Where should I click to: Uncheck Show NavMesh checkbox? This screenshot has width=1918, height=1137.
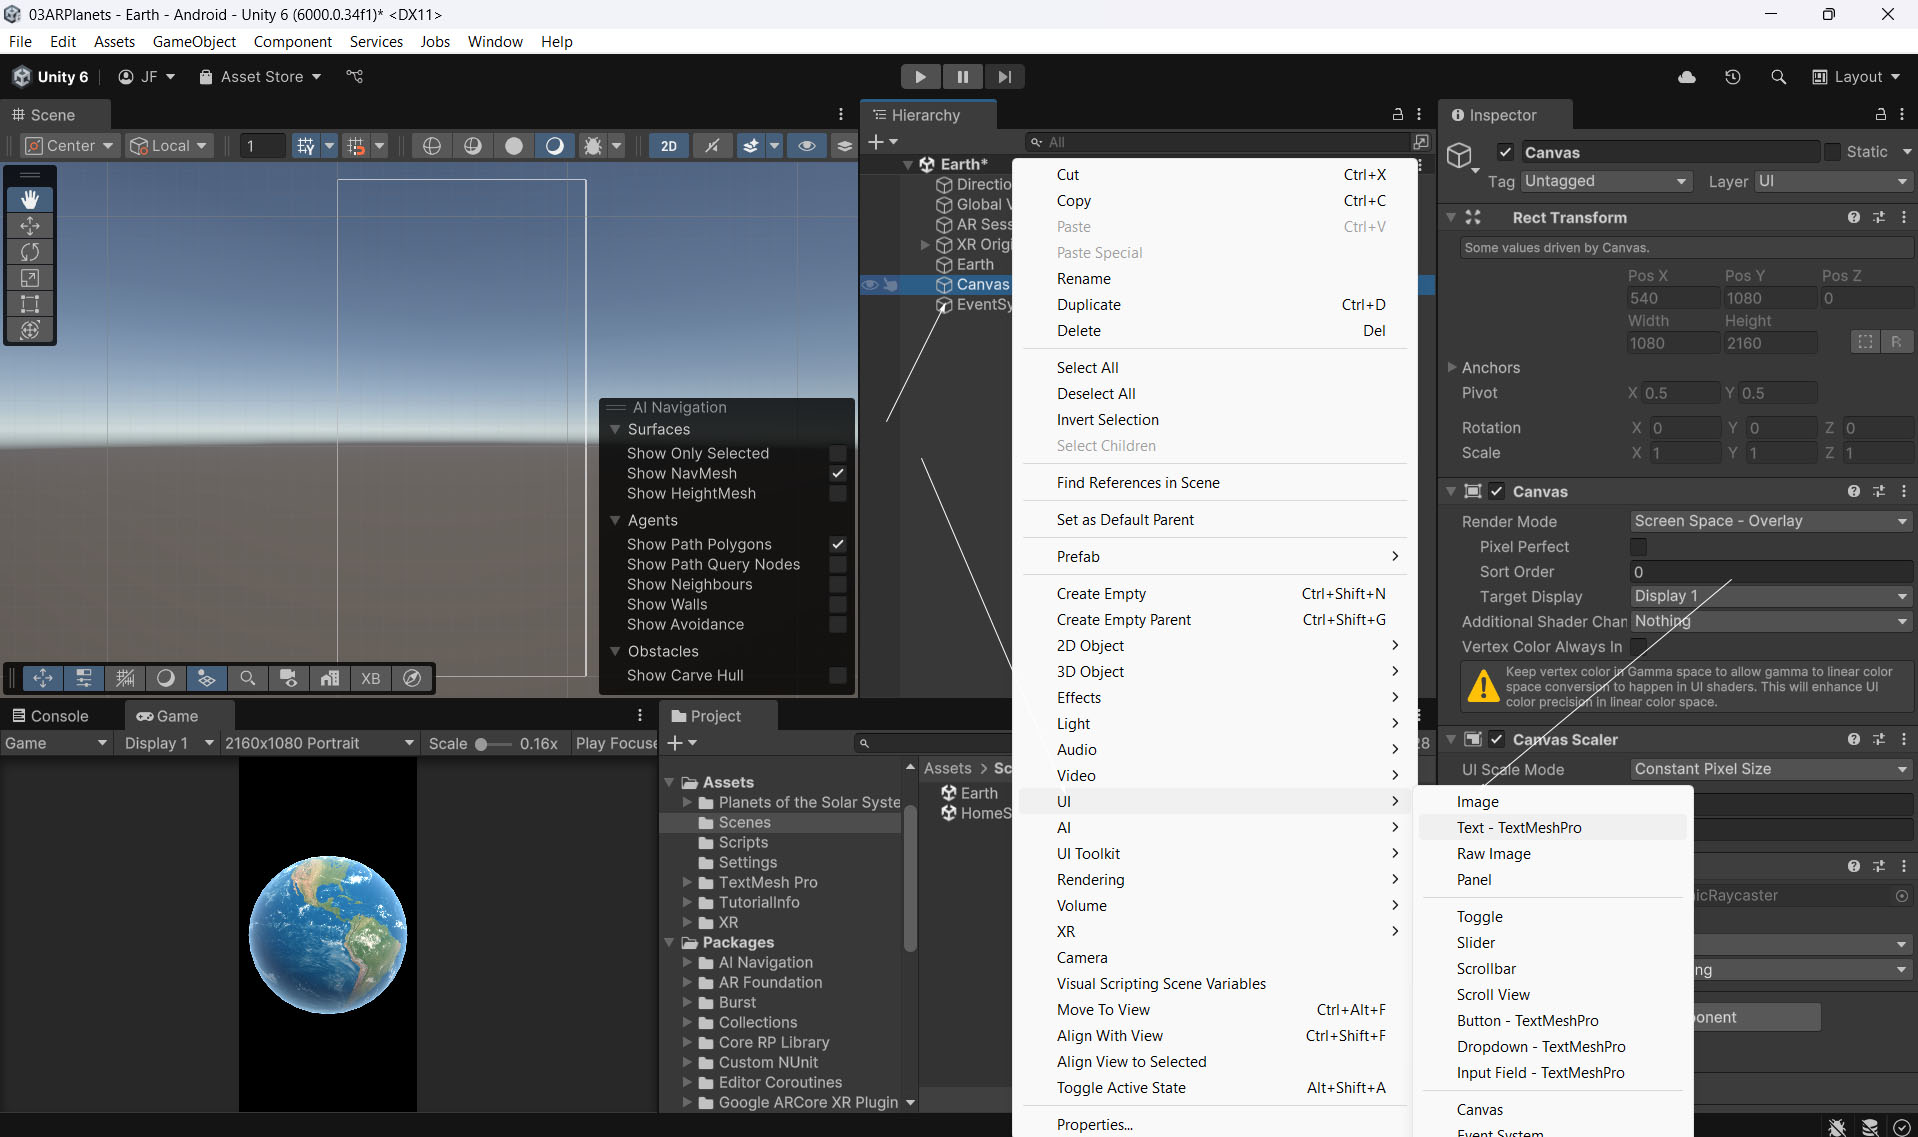click(x=838, y=473)
